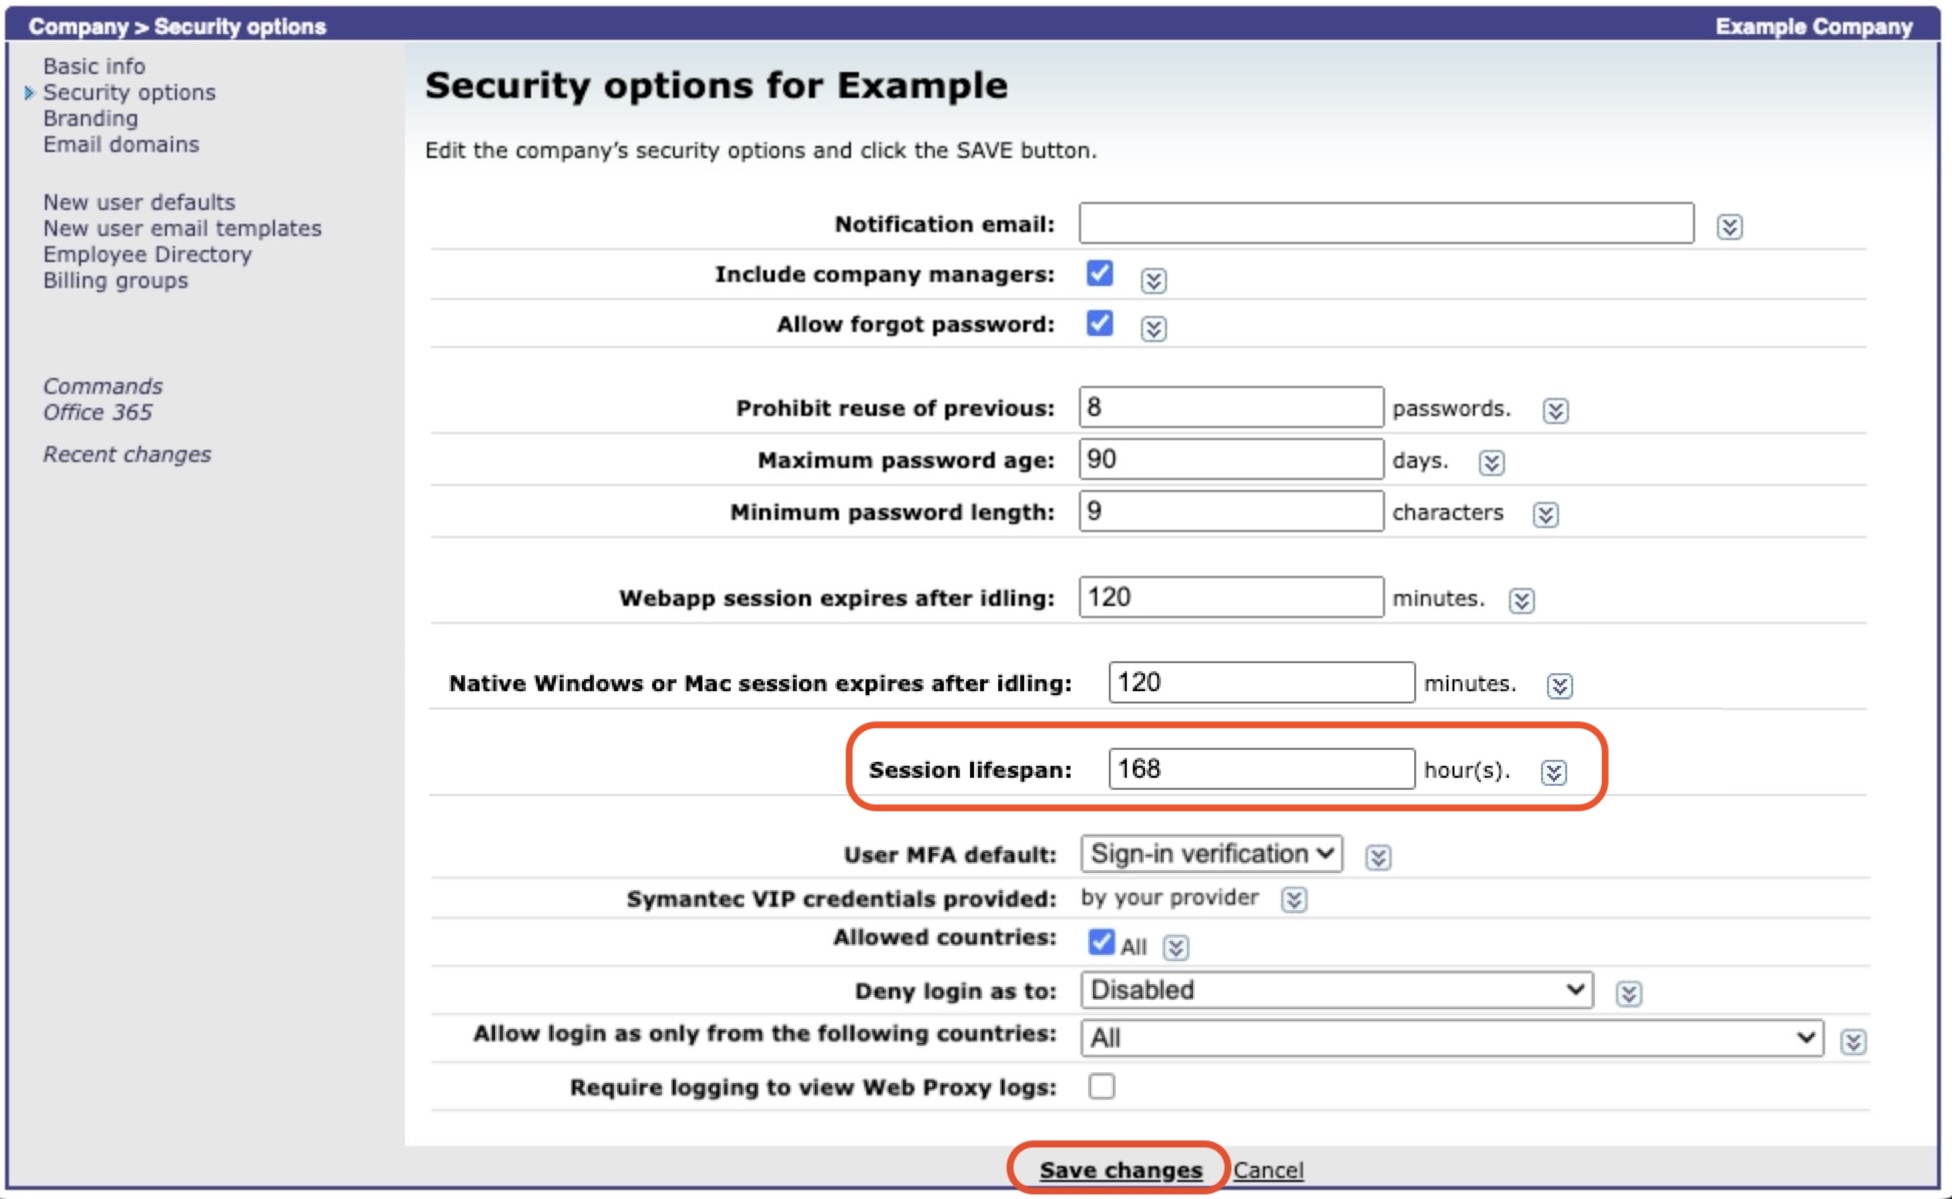Image resolution: width=1952 pixels, height=1199 pixels.
Task: Uncheck Include company managers
Action: pyautogui.click(x=1098, y=274)
